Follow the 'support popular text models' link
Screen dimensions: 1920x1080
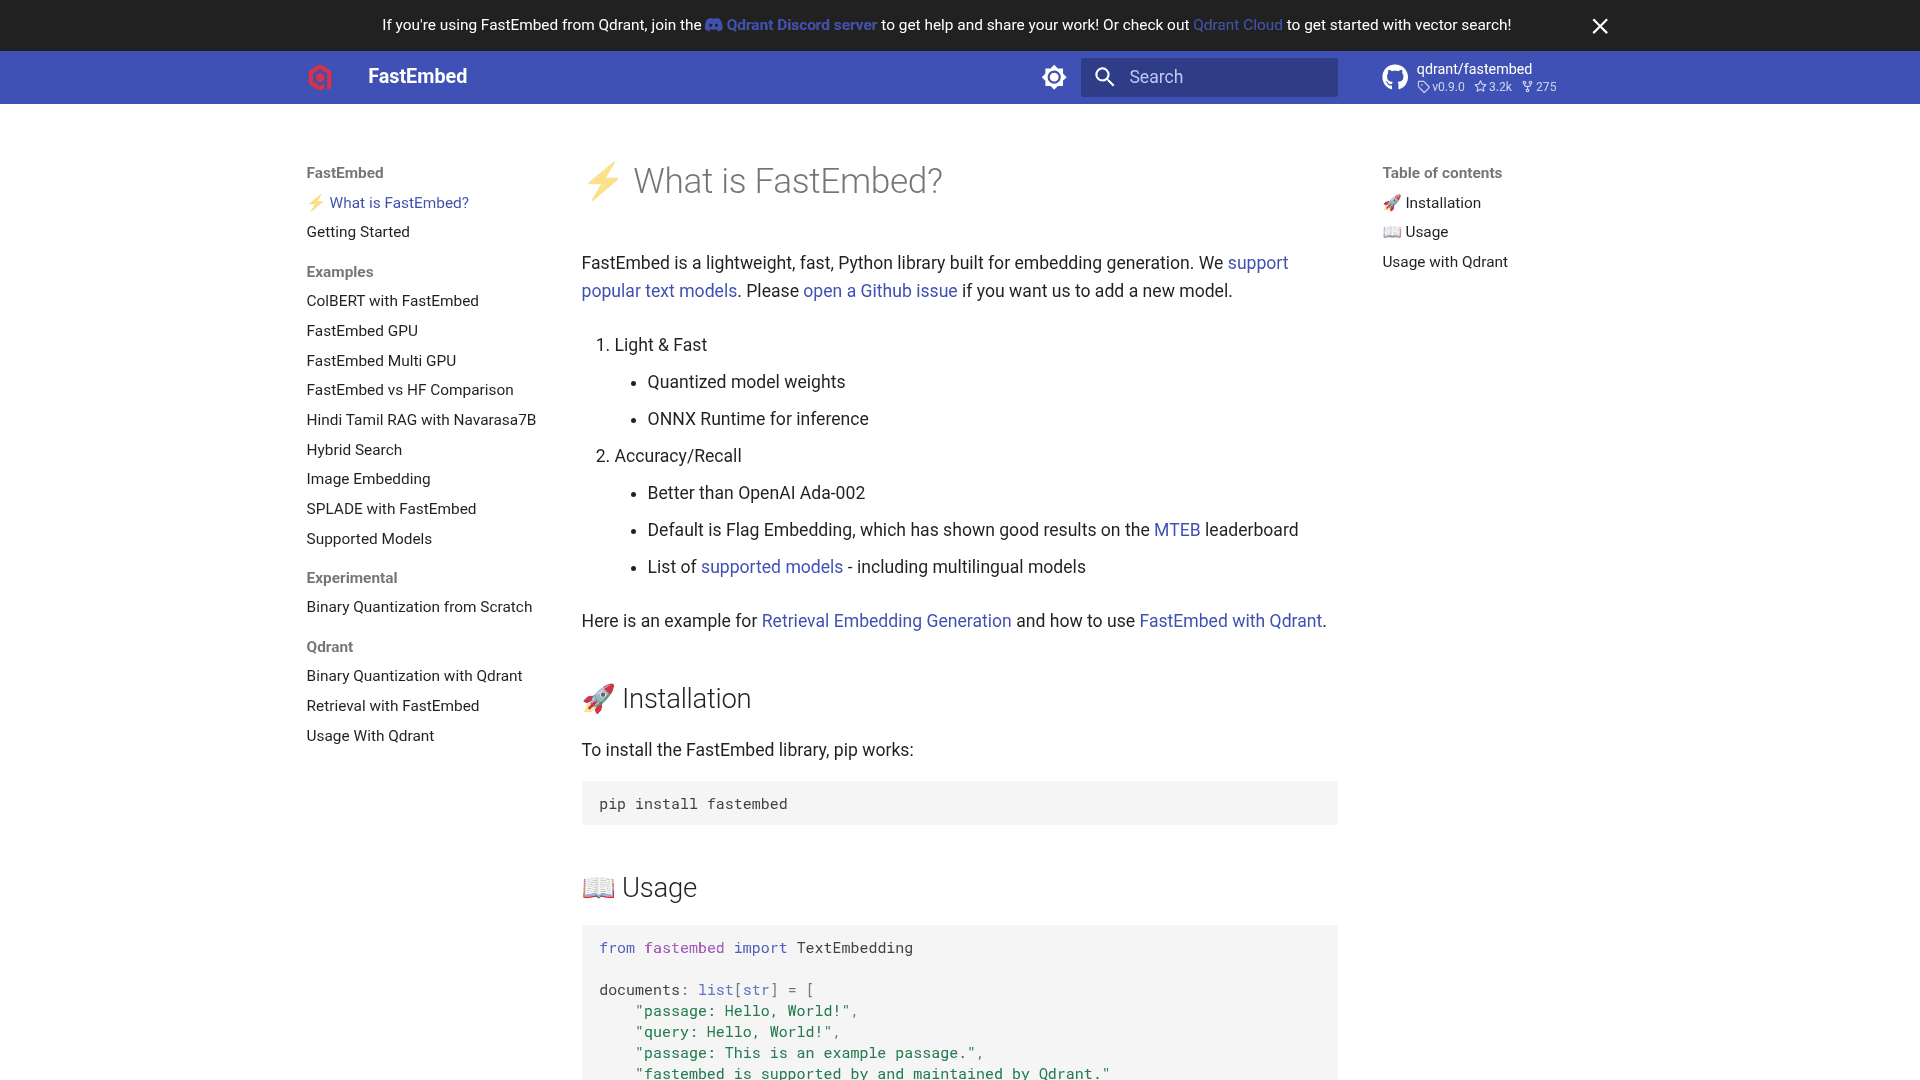click(659, 291)
